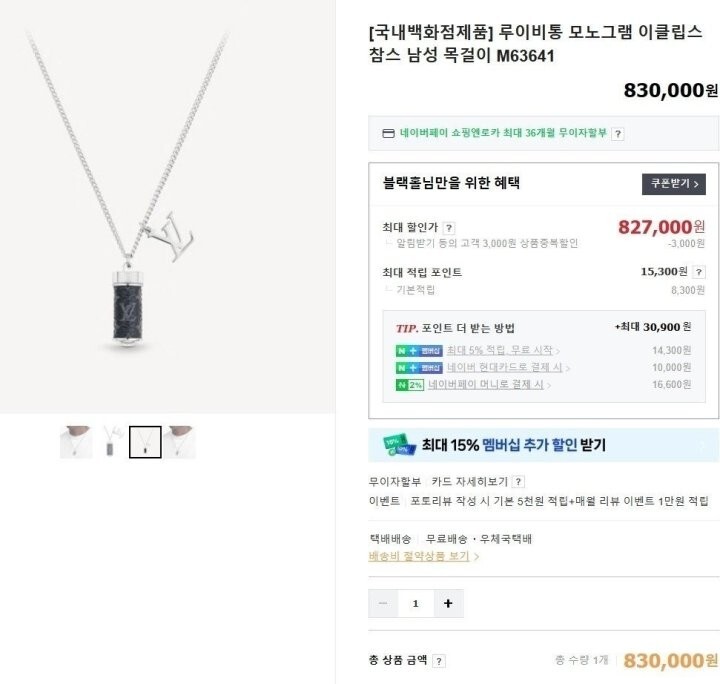Expand 최대 15% 멤버십 추가 할인 banner
The height and width of the screenshot is (684, 720).
point(544,445)
